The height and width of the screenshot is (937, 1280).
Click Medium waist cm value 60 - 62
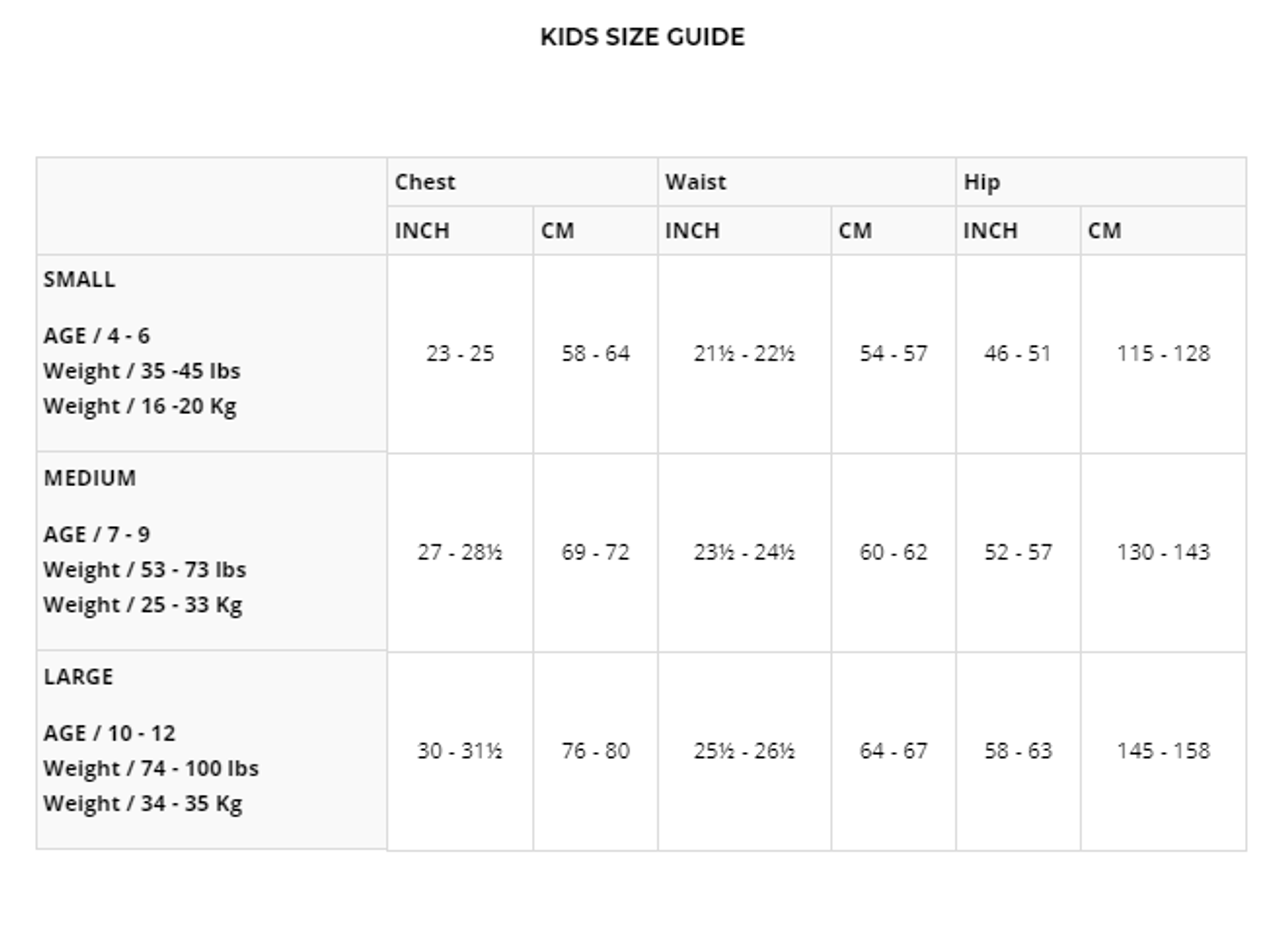point(893,552)
